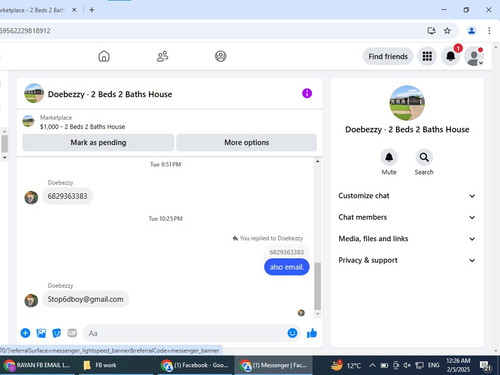The width and height of the screenshot is (500, 375).
Task: Open the Groups icon in top navigation
Action: [221, 56]
